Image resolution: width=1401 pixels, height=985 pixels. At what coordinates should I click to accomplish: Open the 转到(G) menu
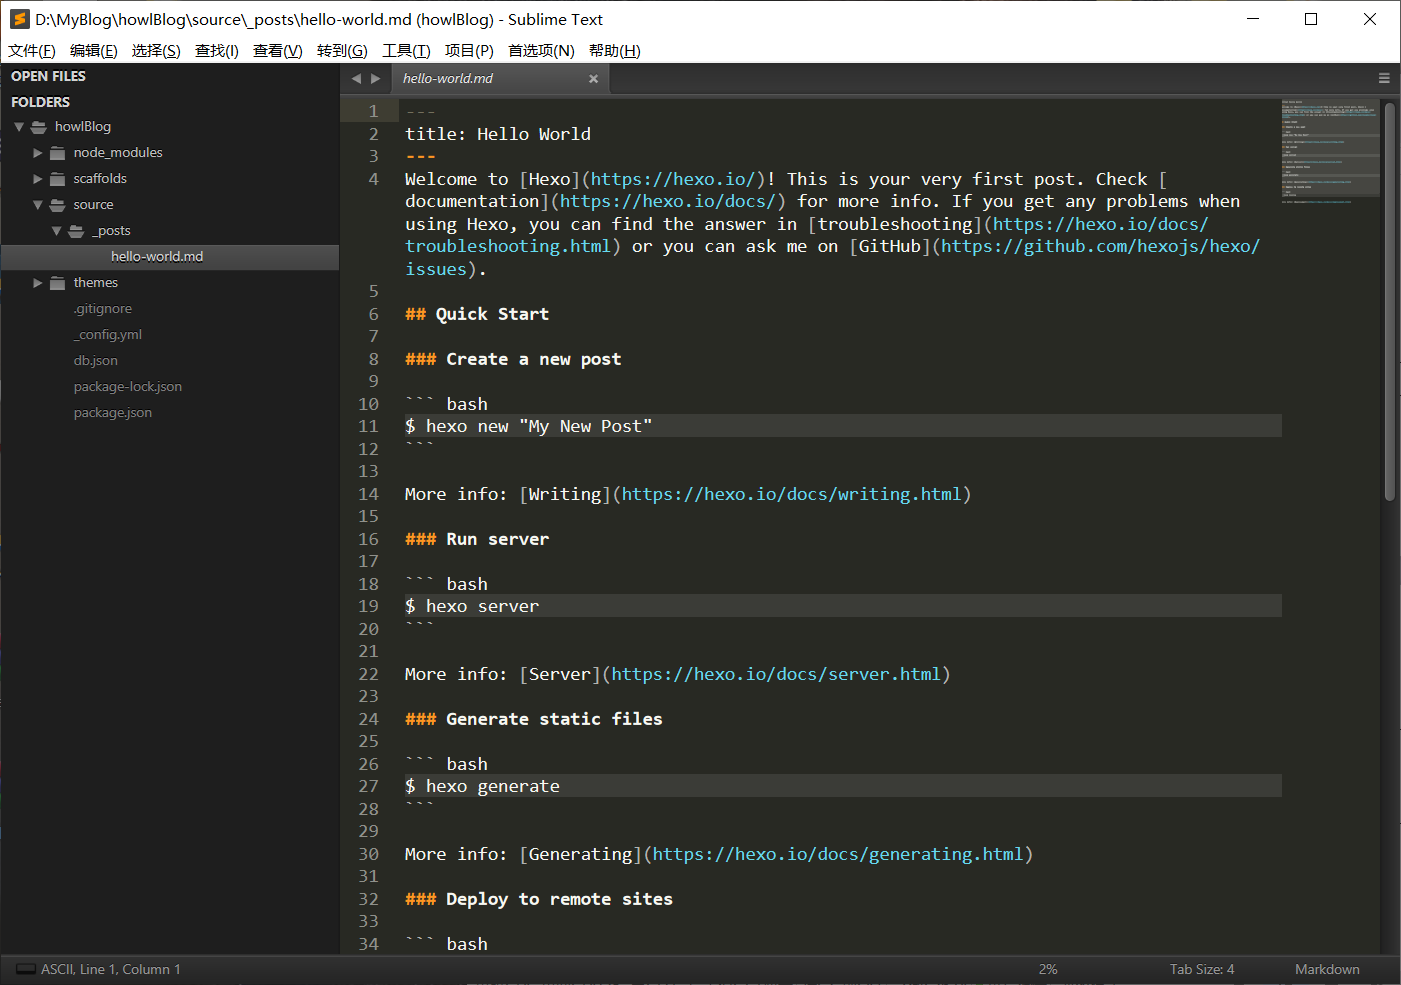[x=342, y=51]
